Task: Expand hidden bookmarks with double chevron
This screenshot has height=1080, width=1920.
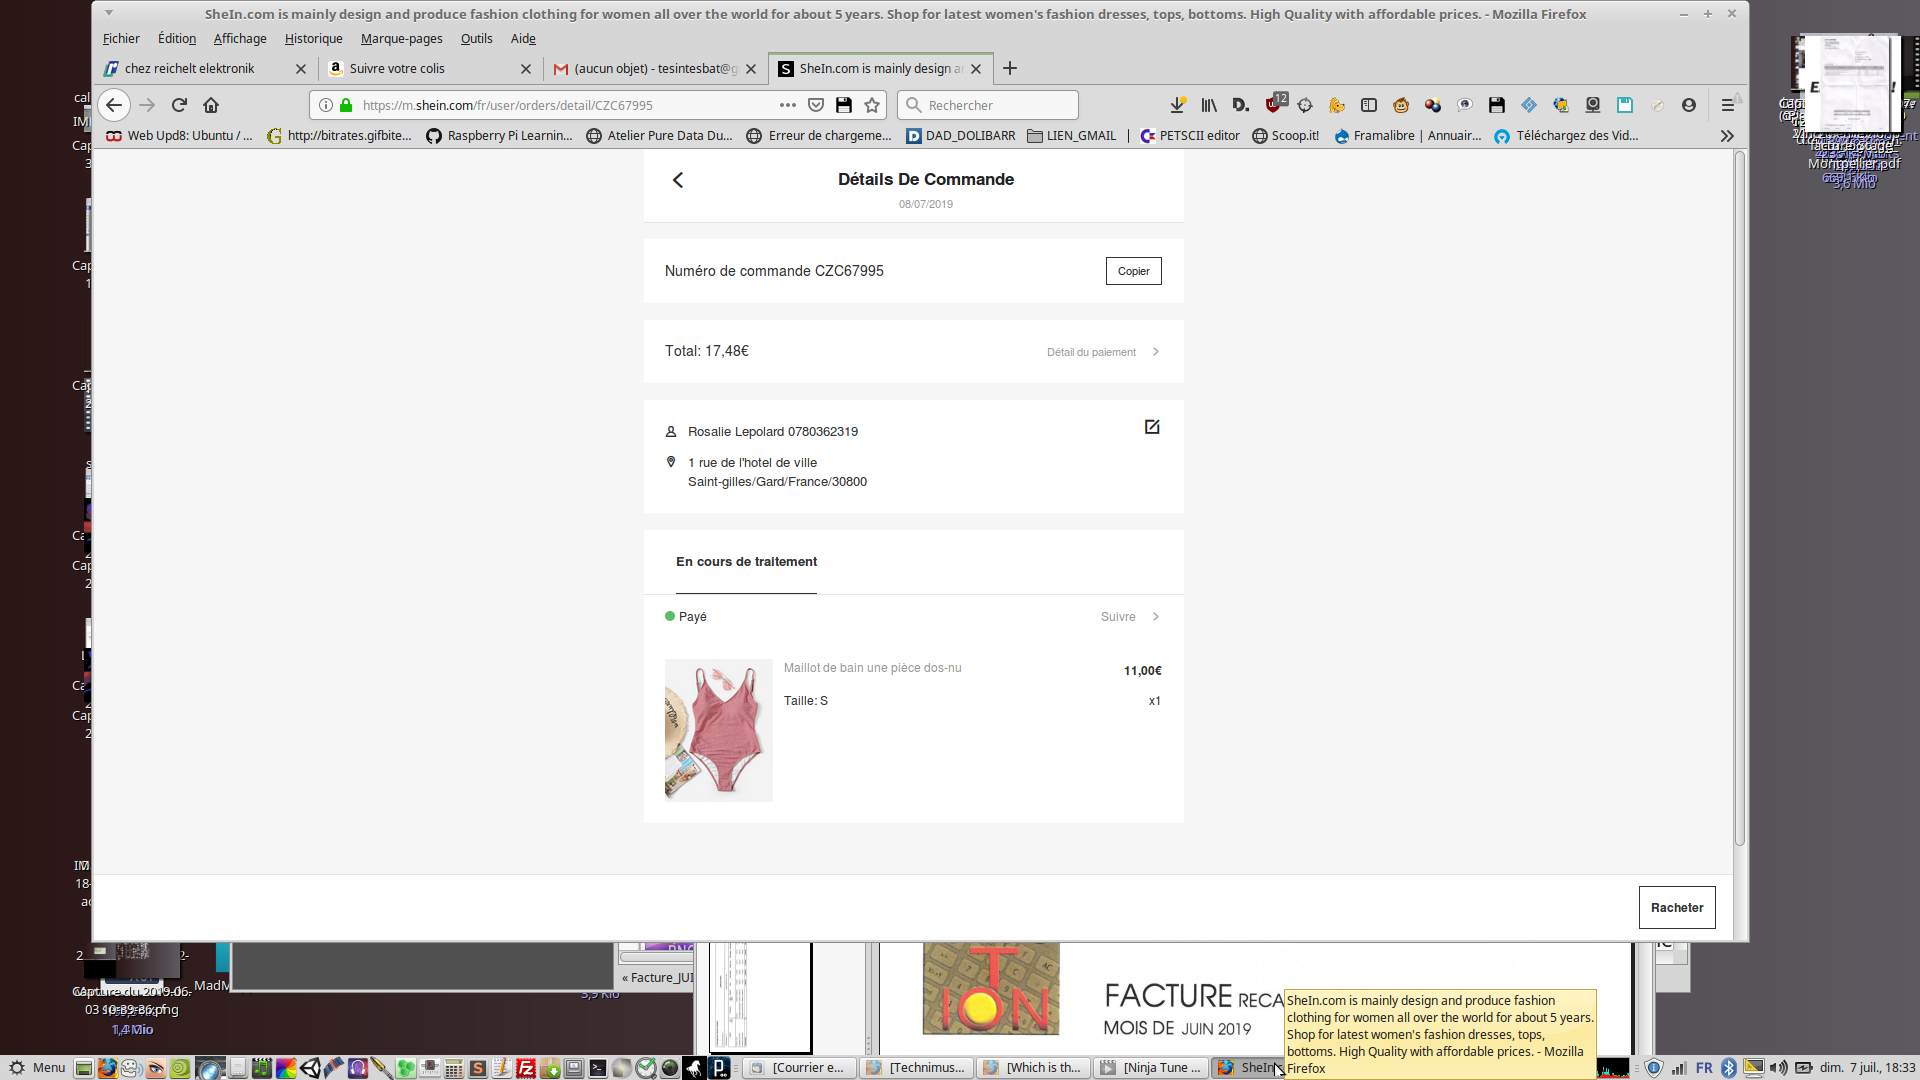Action: (1727, 136)
